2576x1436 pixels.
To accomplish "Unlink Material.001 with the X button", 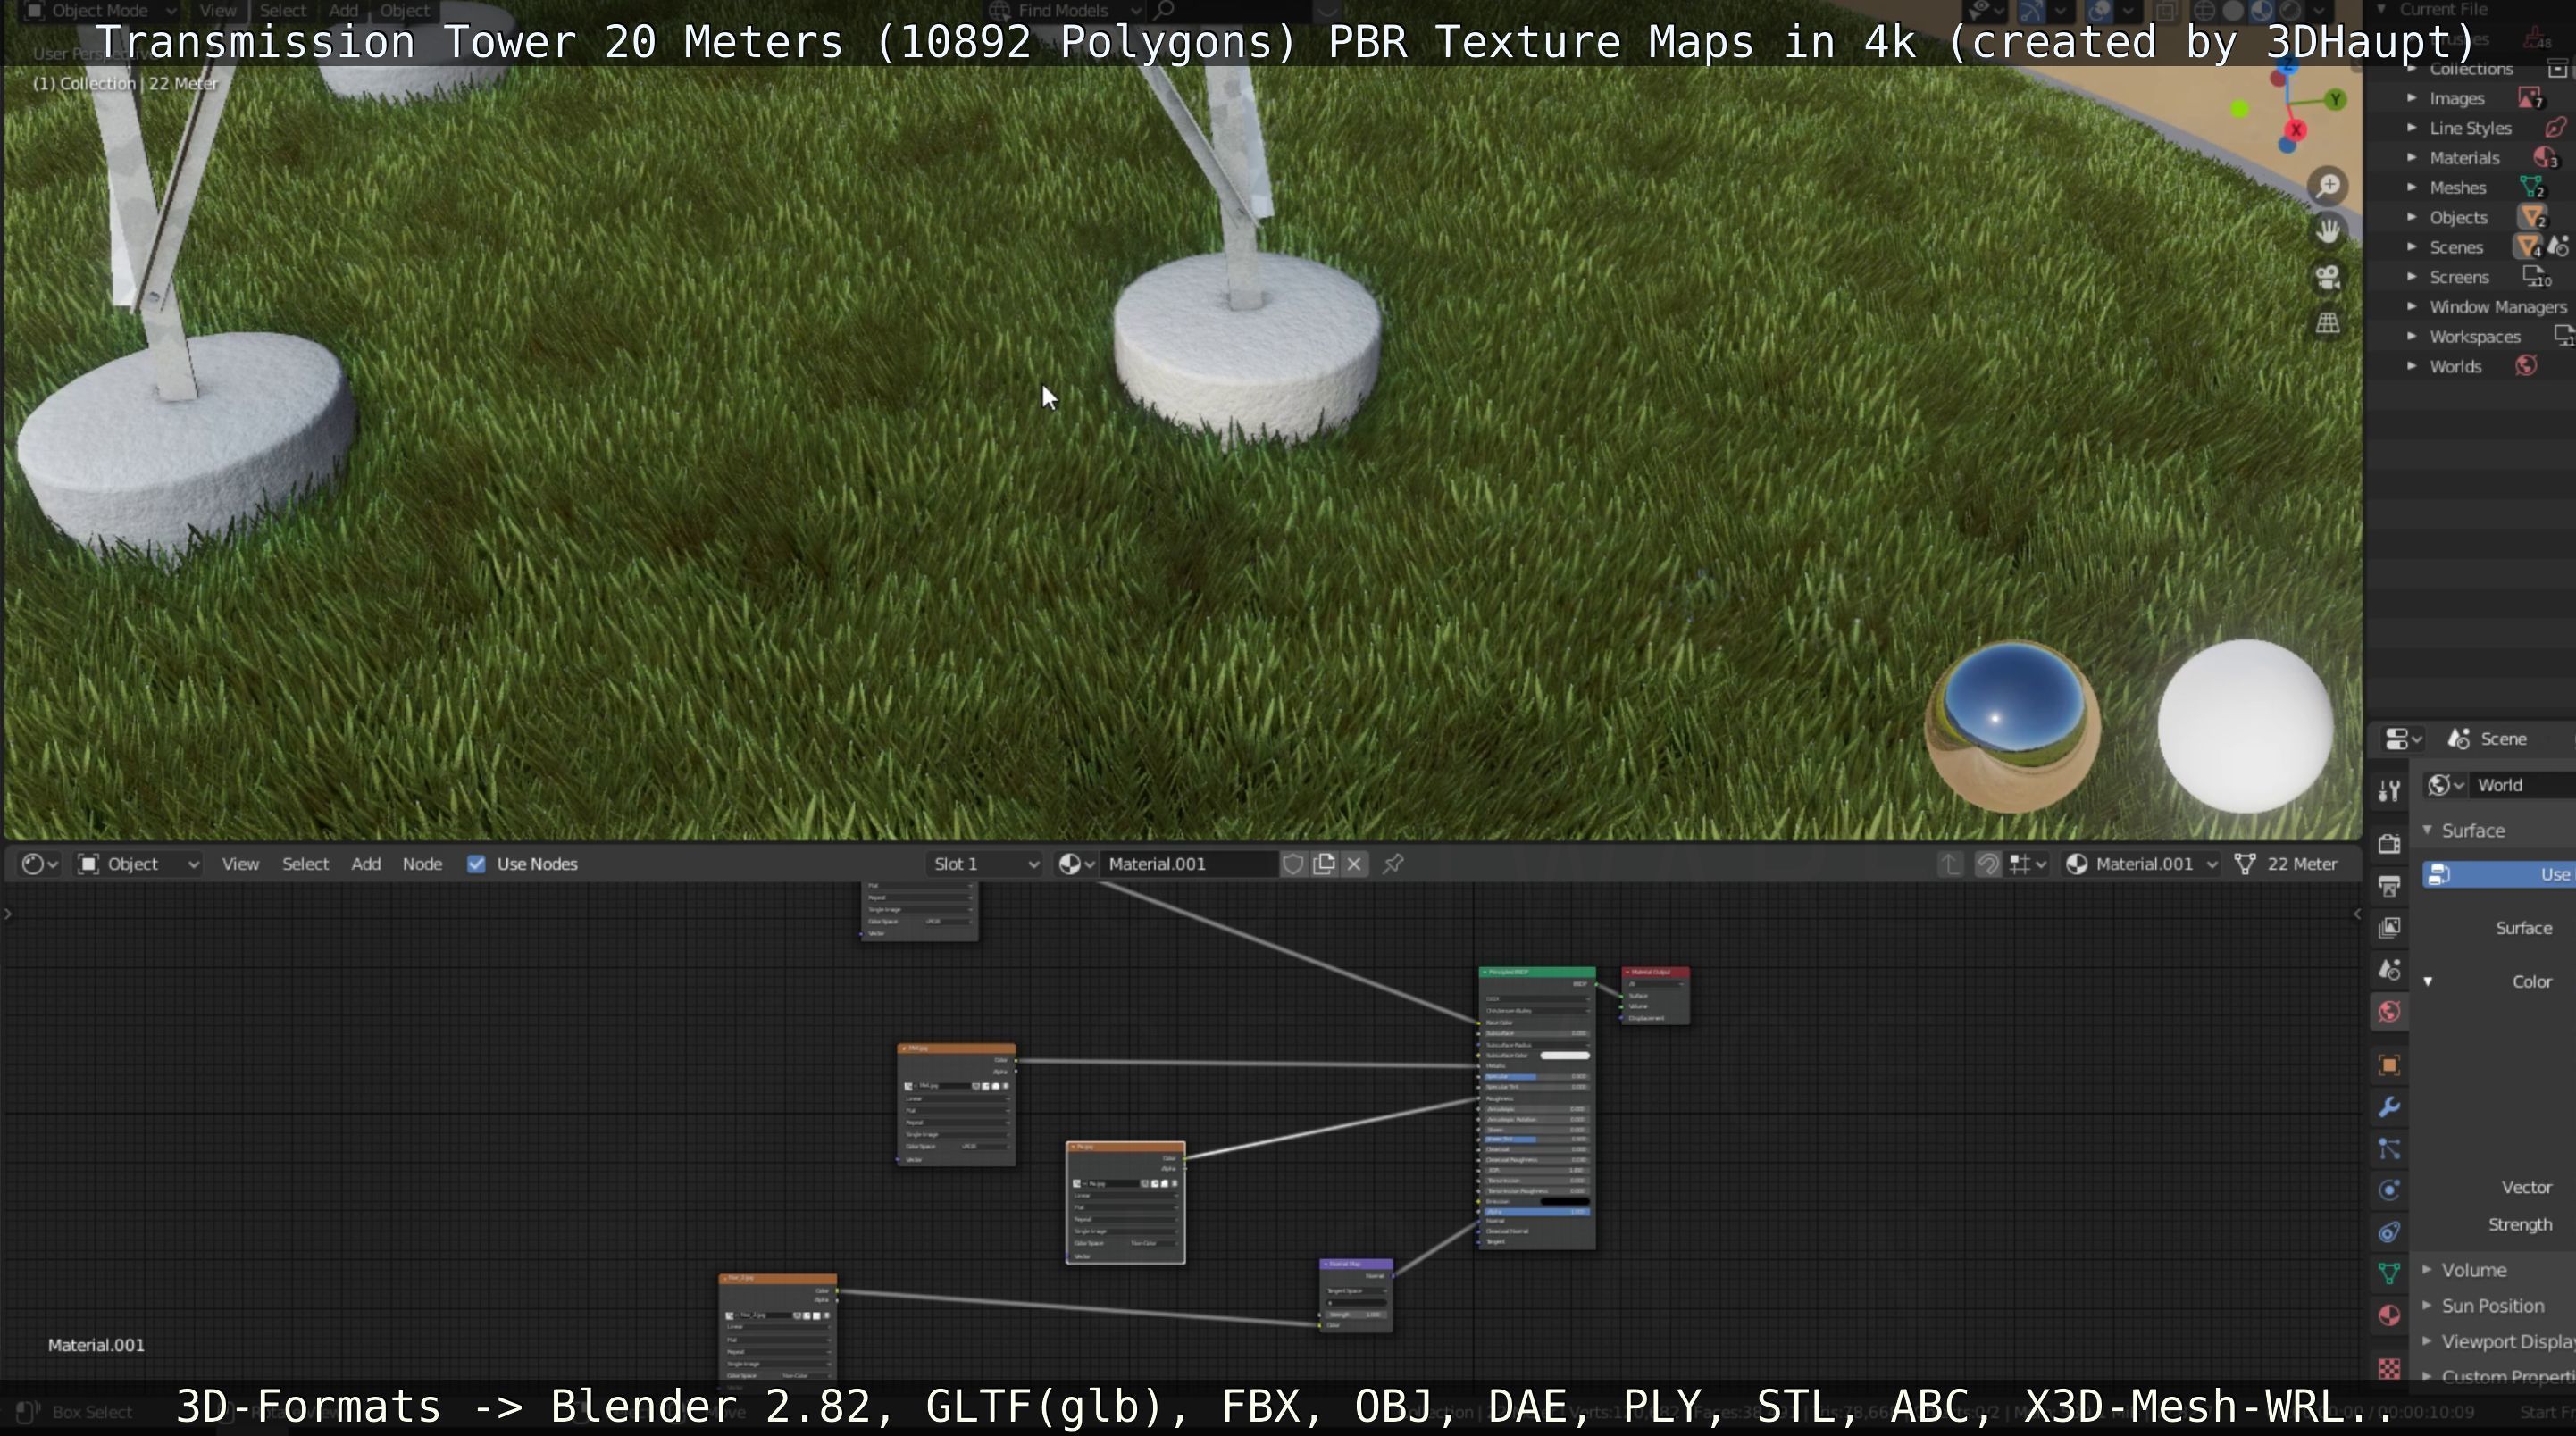I will click(x=1354, y=863).
